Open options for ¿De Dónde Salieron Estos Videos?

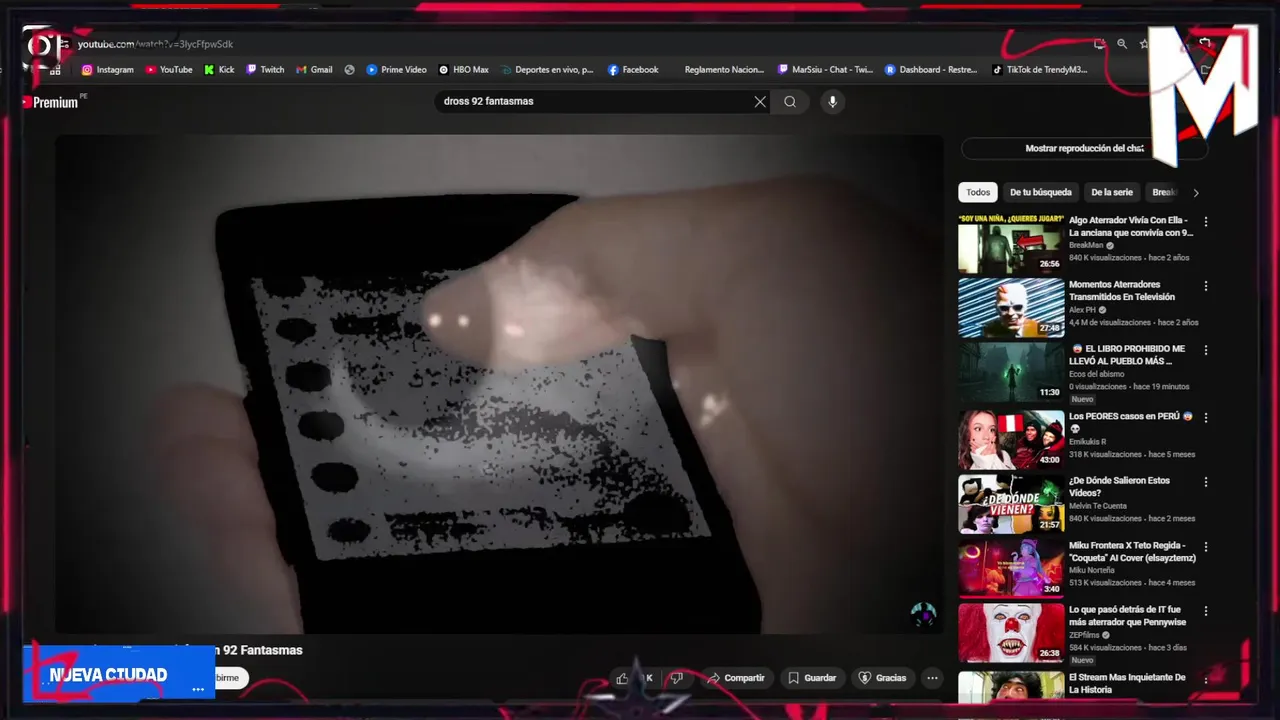[1206, 482]
